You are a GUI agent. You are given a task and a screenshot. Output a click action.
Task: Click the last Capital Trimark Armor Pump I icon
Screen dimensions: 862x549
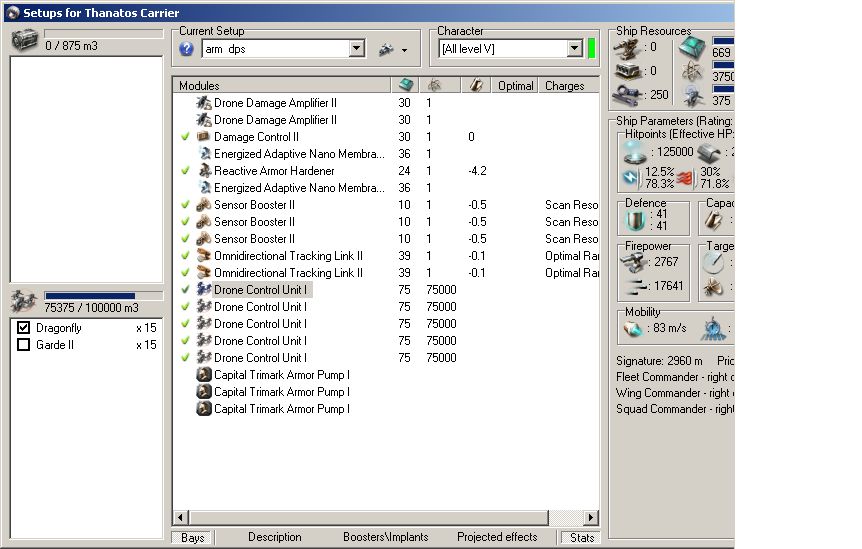click(204, 409)
